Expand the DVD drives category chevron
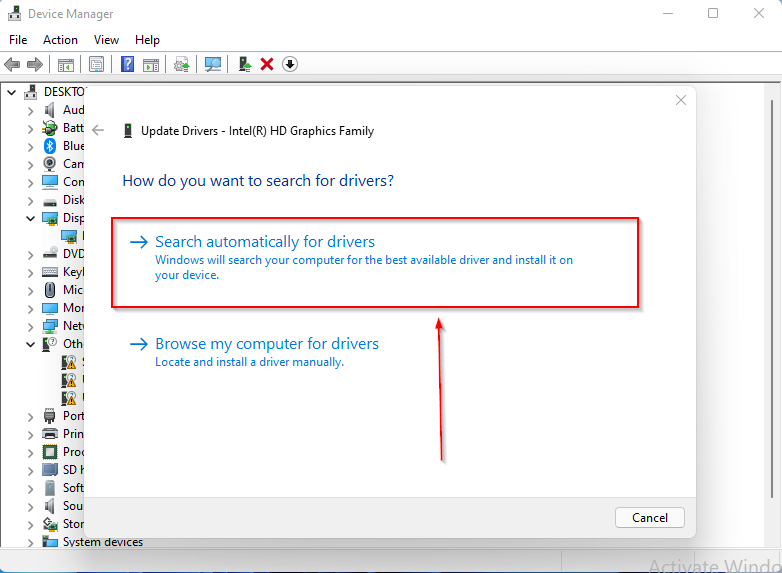Image resolution: width=782 pixels, height=573 pixels. click(30, 255)
